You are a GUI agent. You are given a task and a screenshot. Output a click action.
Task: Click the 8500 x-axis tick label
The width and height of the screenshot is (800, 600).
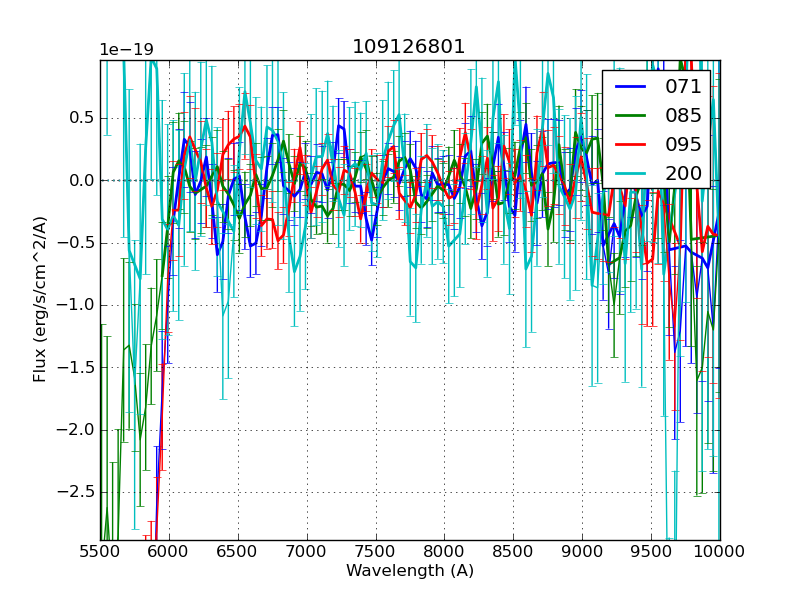click(x=514, y=552)
